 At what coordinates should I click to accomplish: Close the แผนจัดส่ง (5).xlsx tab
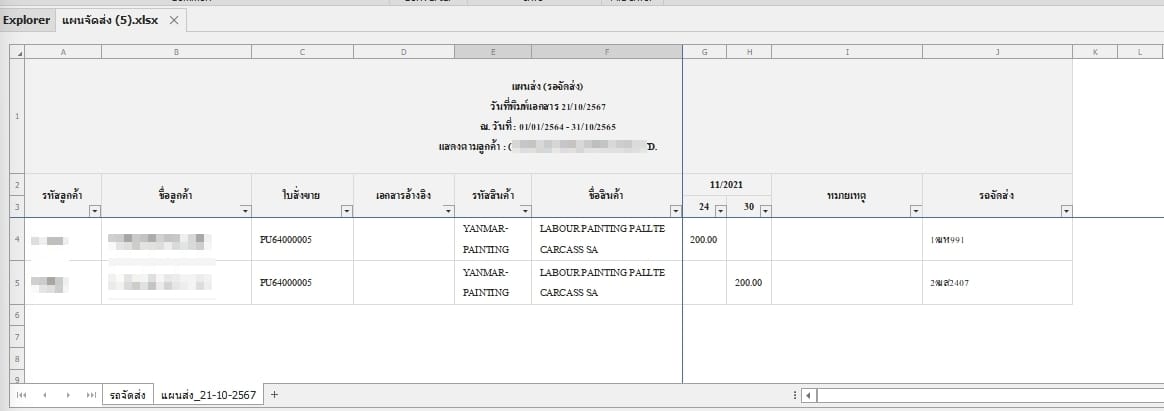point(174,20)
